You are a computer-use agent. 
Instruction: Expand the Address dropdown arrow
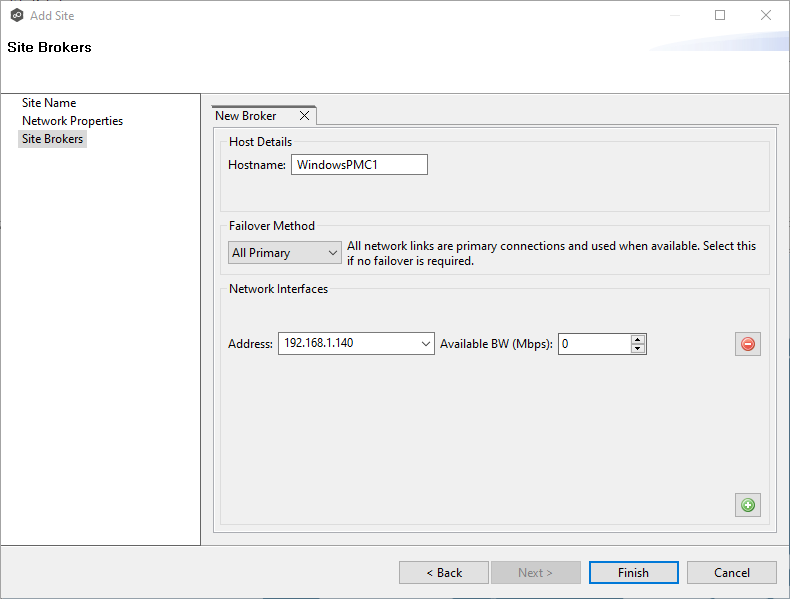click(x=425, y=344)
